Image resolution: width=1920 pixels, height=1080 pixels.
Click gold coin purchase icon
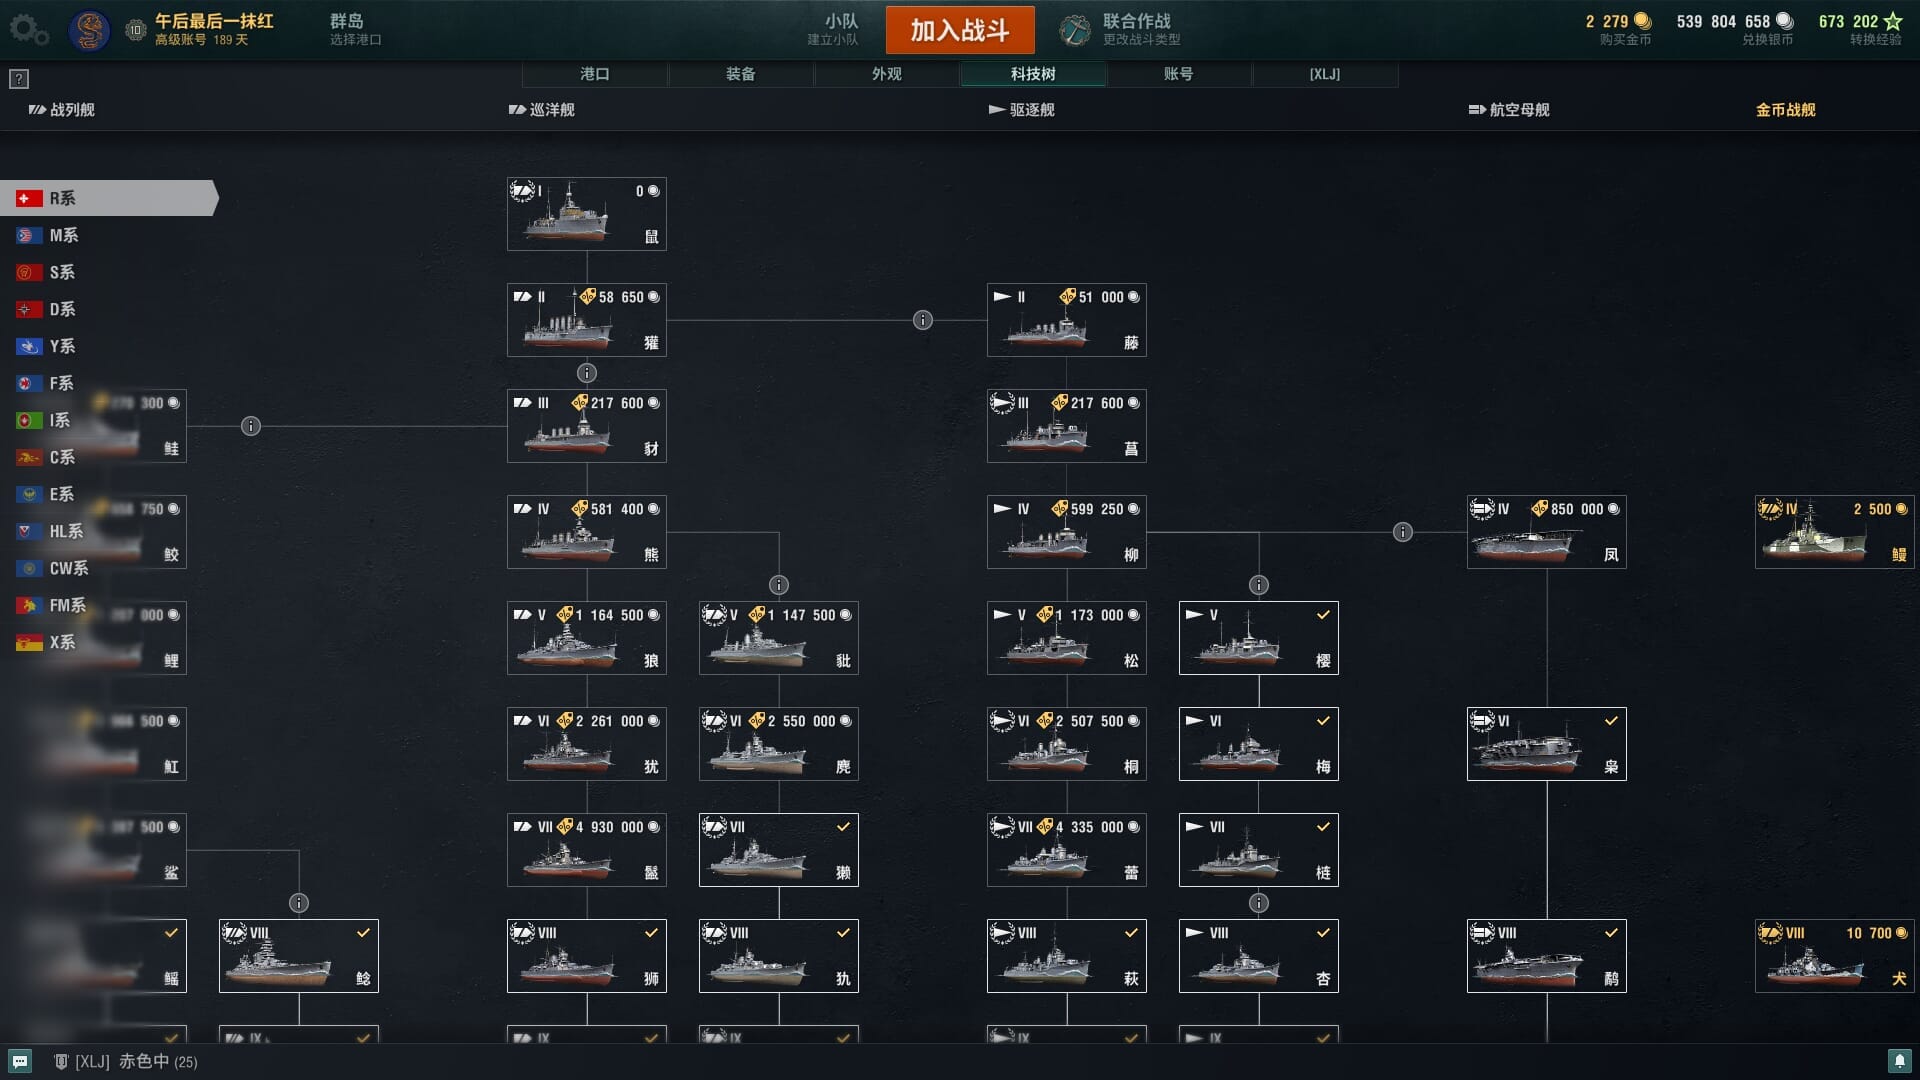pyautogui.click(x=1643, y=21)
